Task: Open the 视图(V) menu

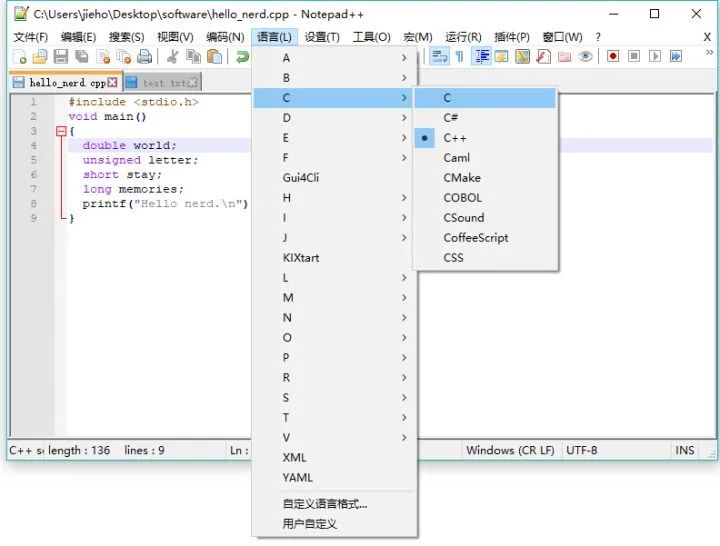Action: pos(175,37)
